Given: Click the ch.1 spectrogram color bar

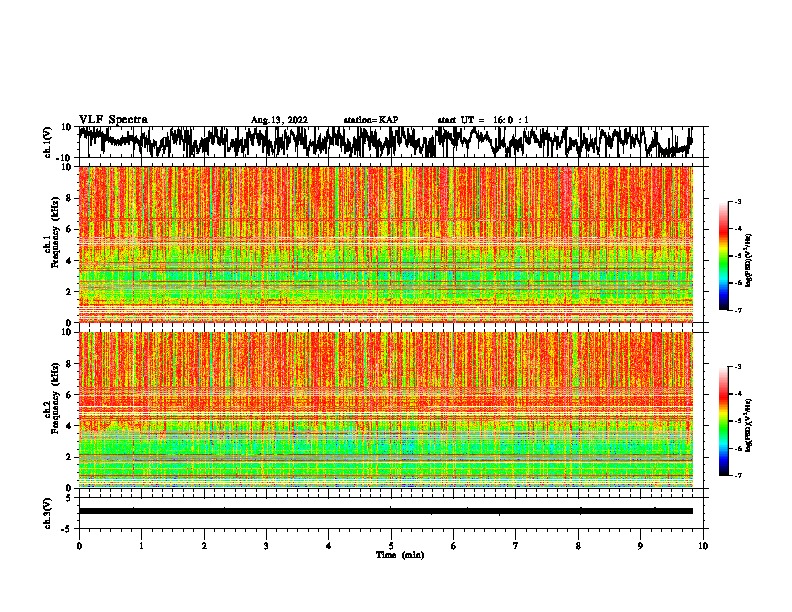Looking at the screenshot, I should tap(723, 256).
